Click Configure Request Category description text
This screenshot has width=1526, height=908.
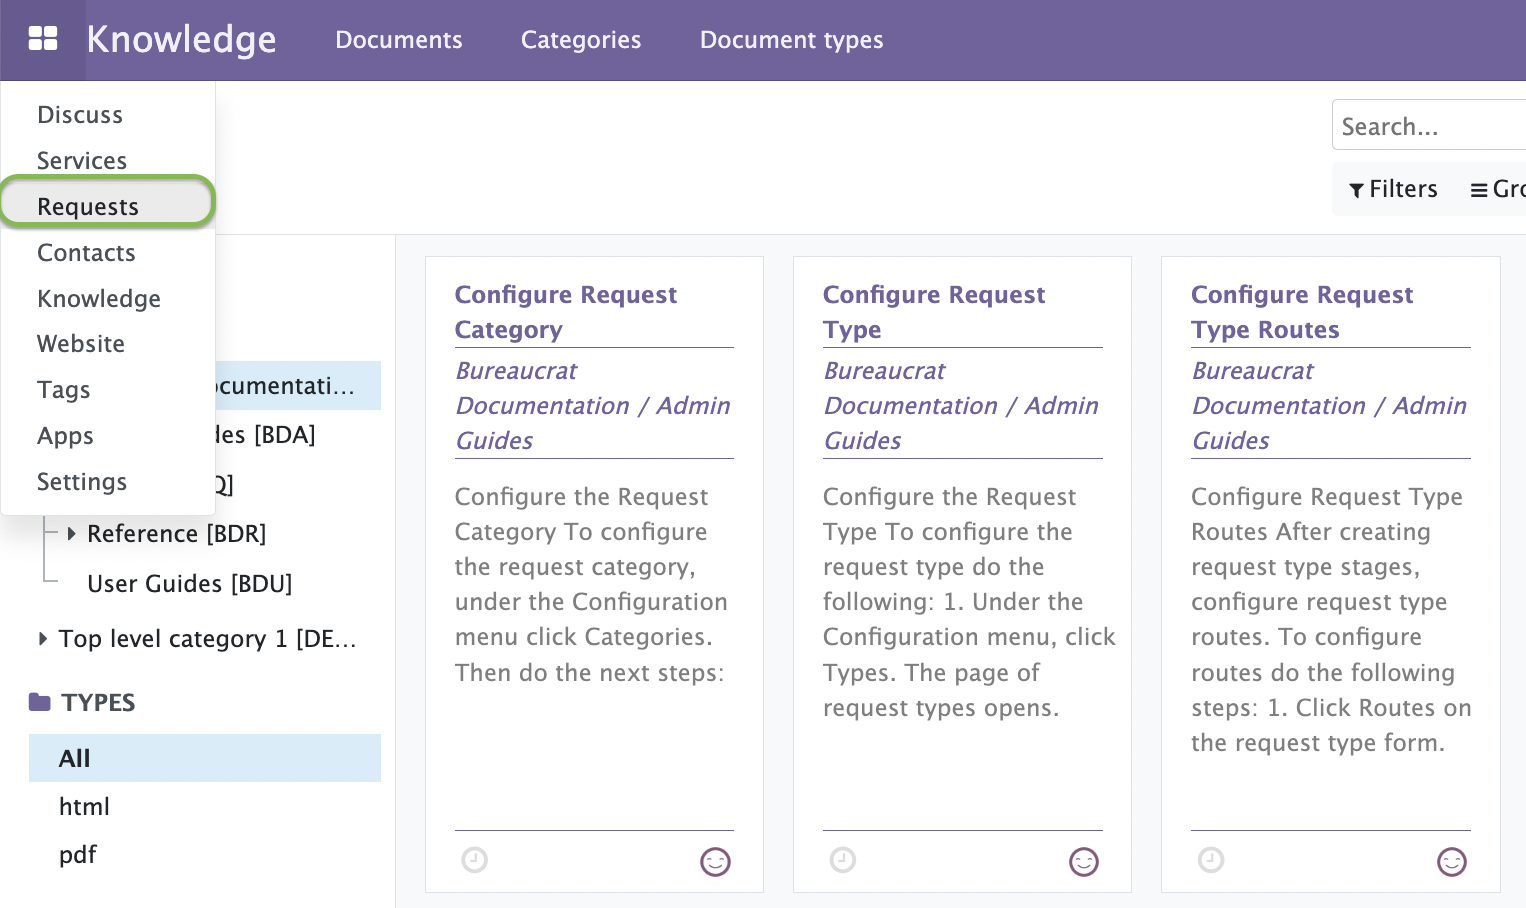point(591,585)
